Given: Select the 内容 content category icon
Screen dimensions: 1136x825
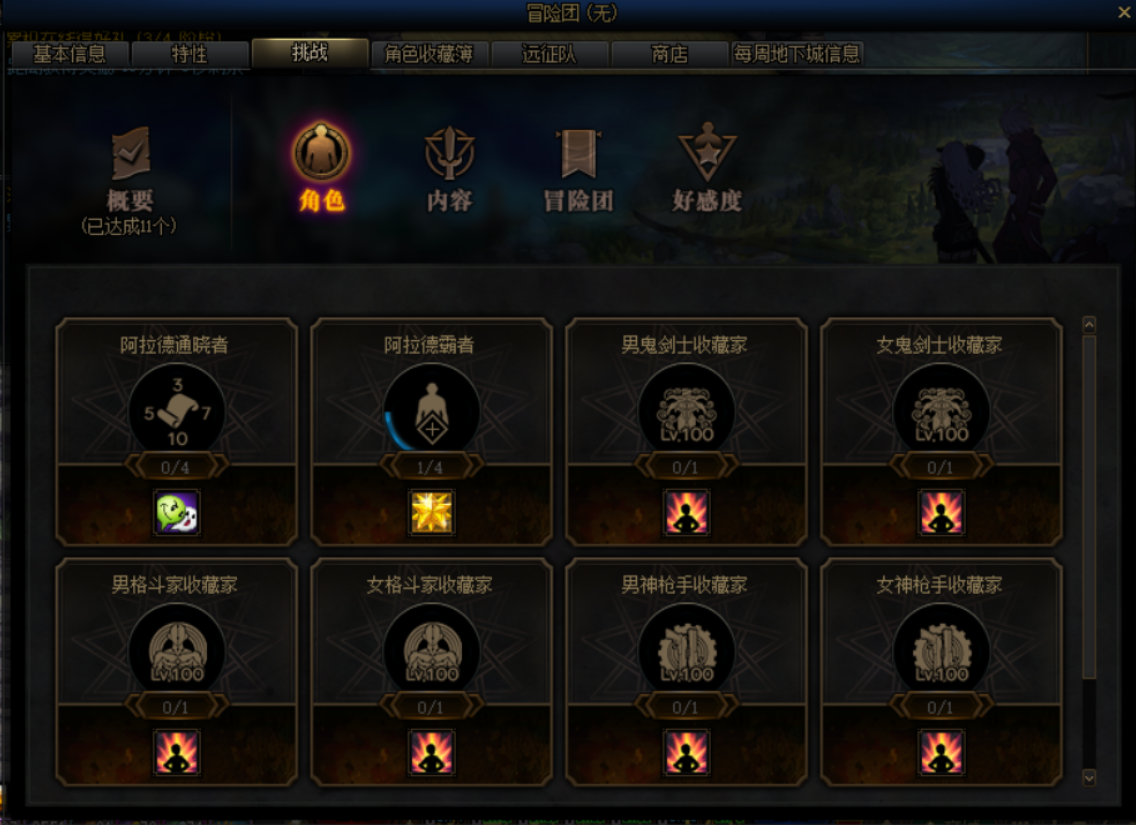Looking at the screenshot, I should tap(449, 153).
